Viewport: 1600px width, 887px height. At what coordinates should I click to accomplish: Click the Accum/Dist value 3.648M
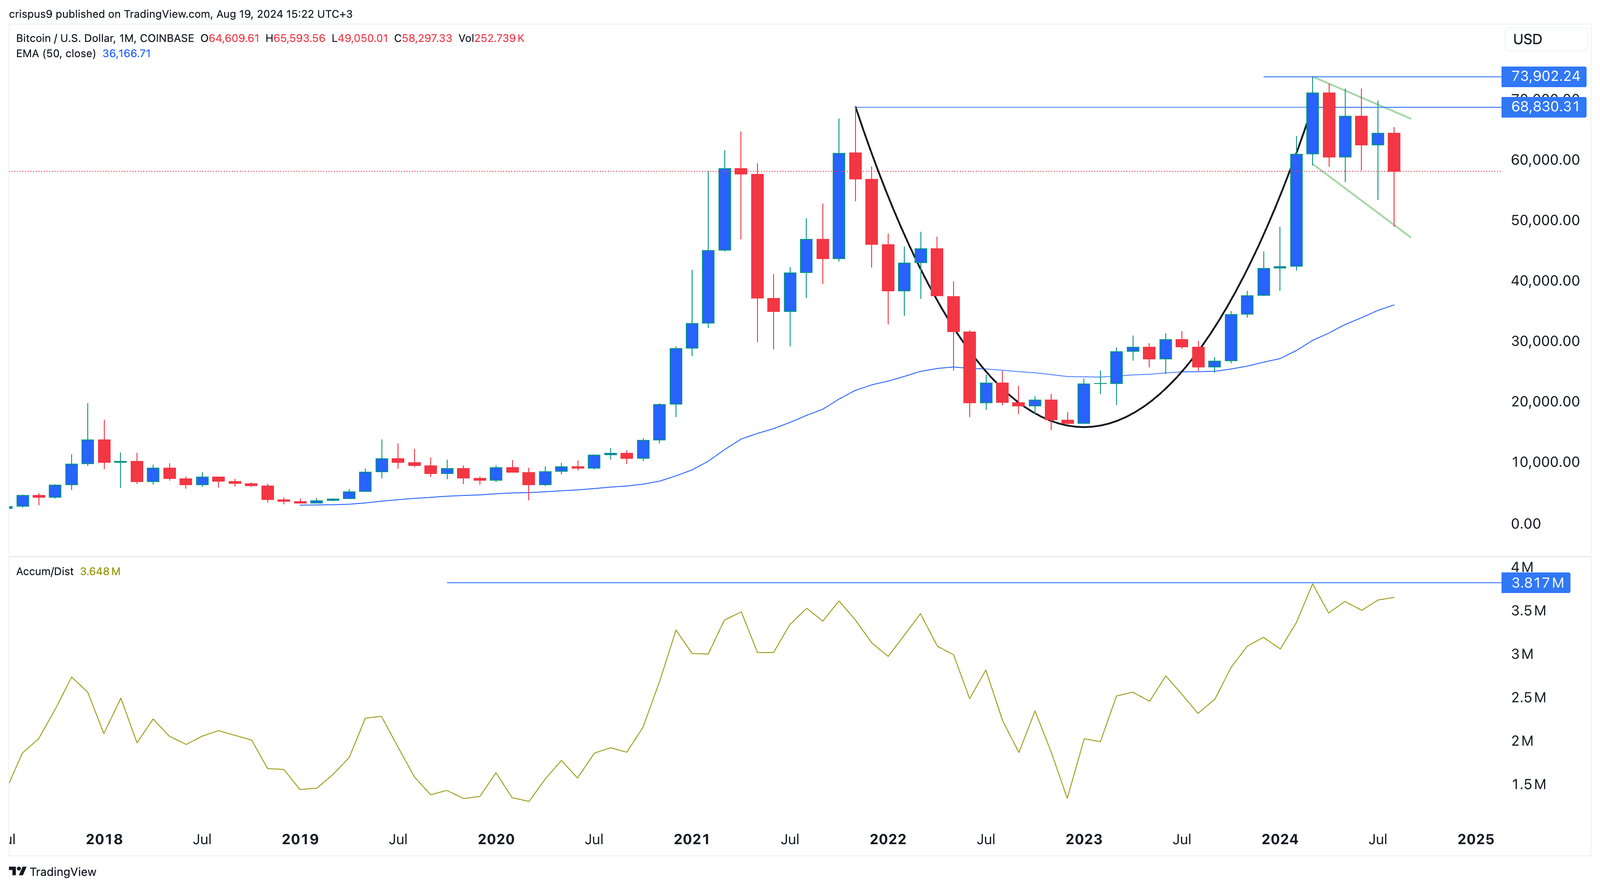pos(100,571)
